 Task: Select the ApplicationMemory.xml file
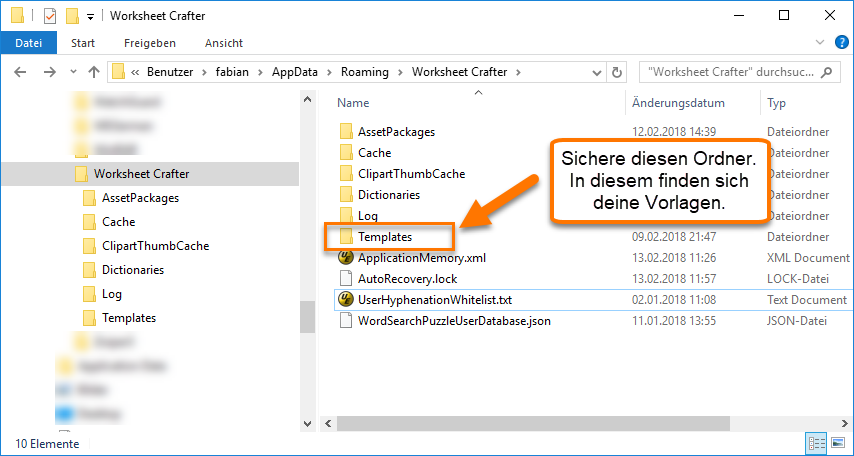click(416, 258)
